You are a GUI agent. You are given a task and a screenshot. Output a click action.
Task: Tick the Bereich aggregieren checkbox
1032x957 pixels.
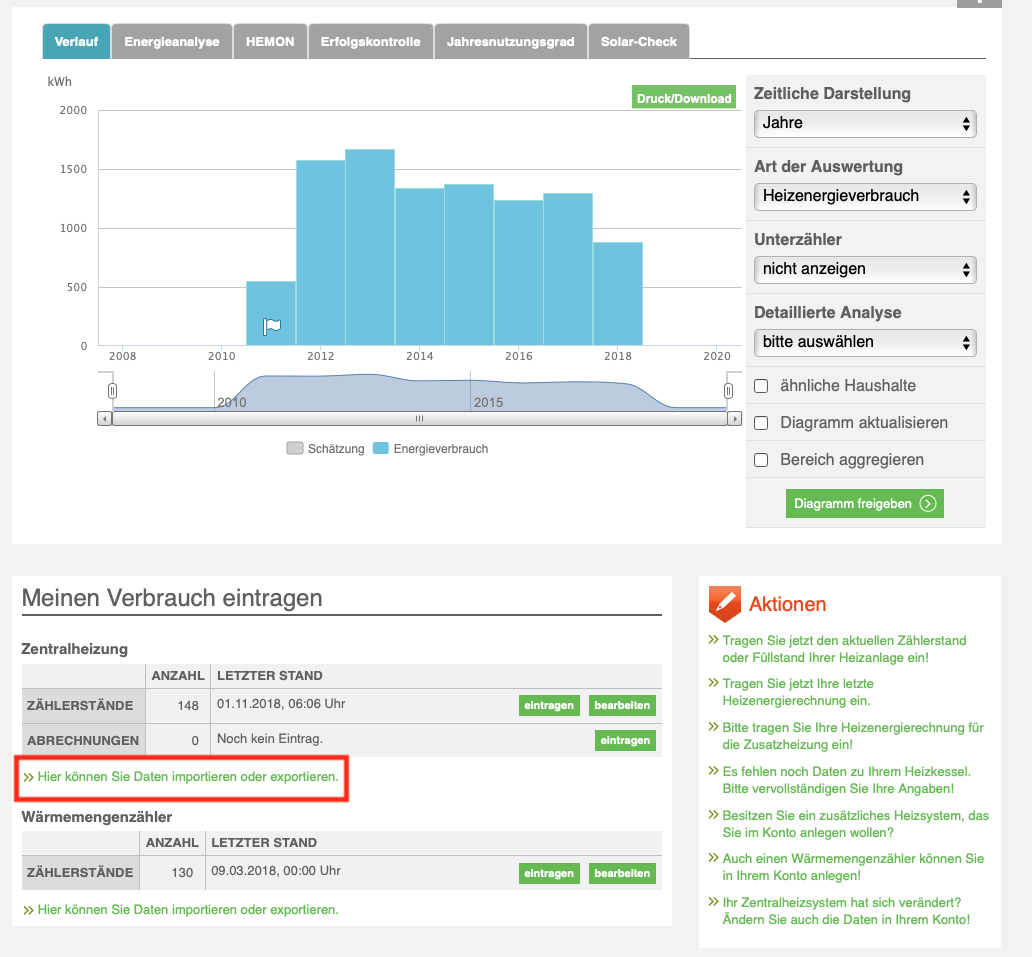click(761, 460)
